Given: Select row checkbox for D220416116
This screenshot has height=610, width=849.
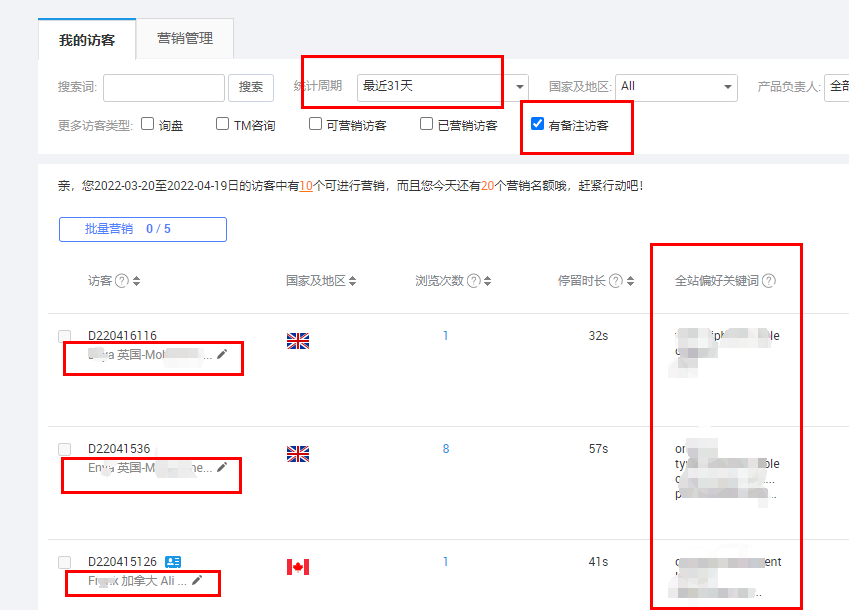Looking at the screenshot, I should 64,336.
